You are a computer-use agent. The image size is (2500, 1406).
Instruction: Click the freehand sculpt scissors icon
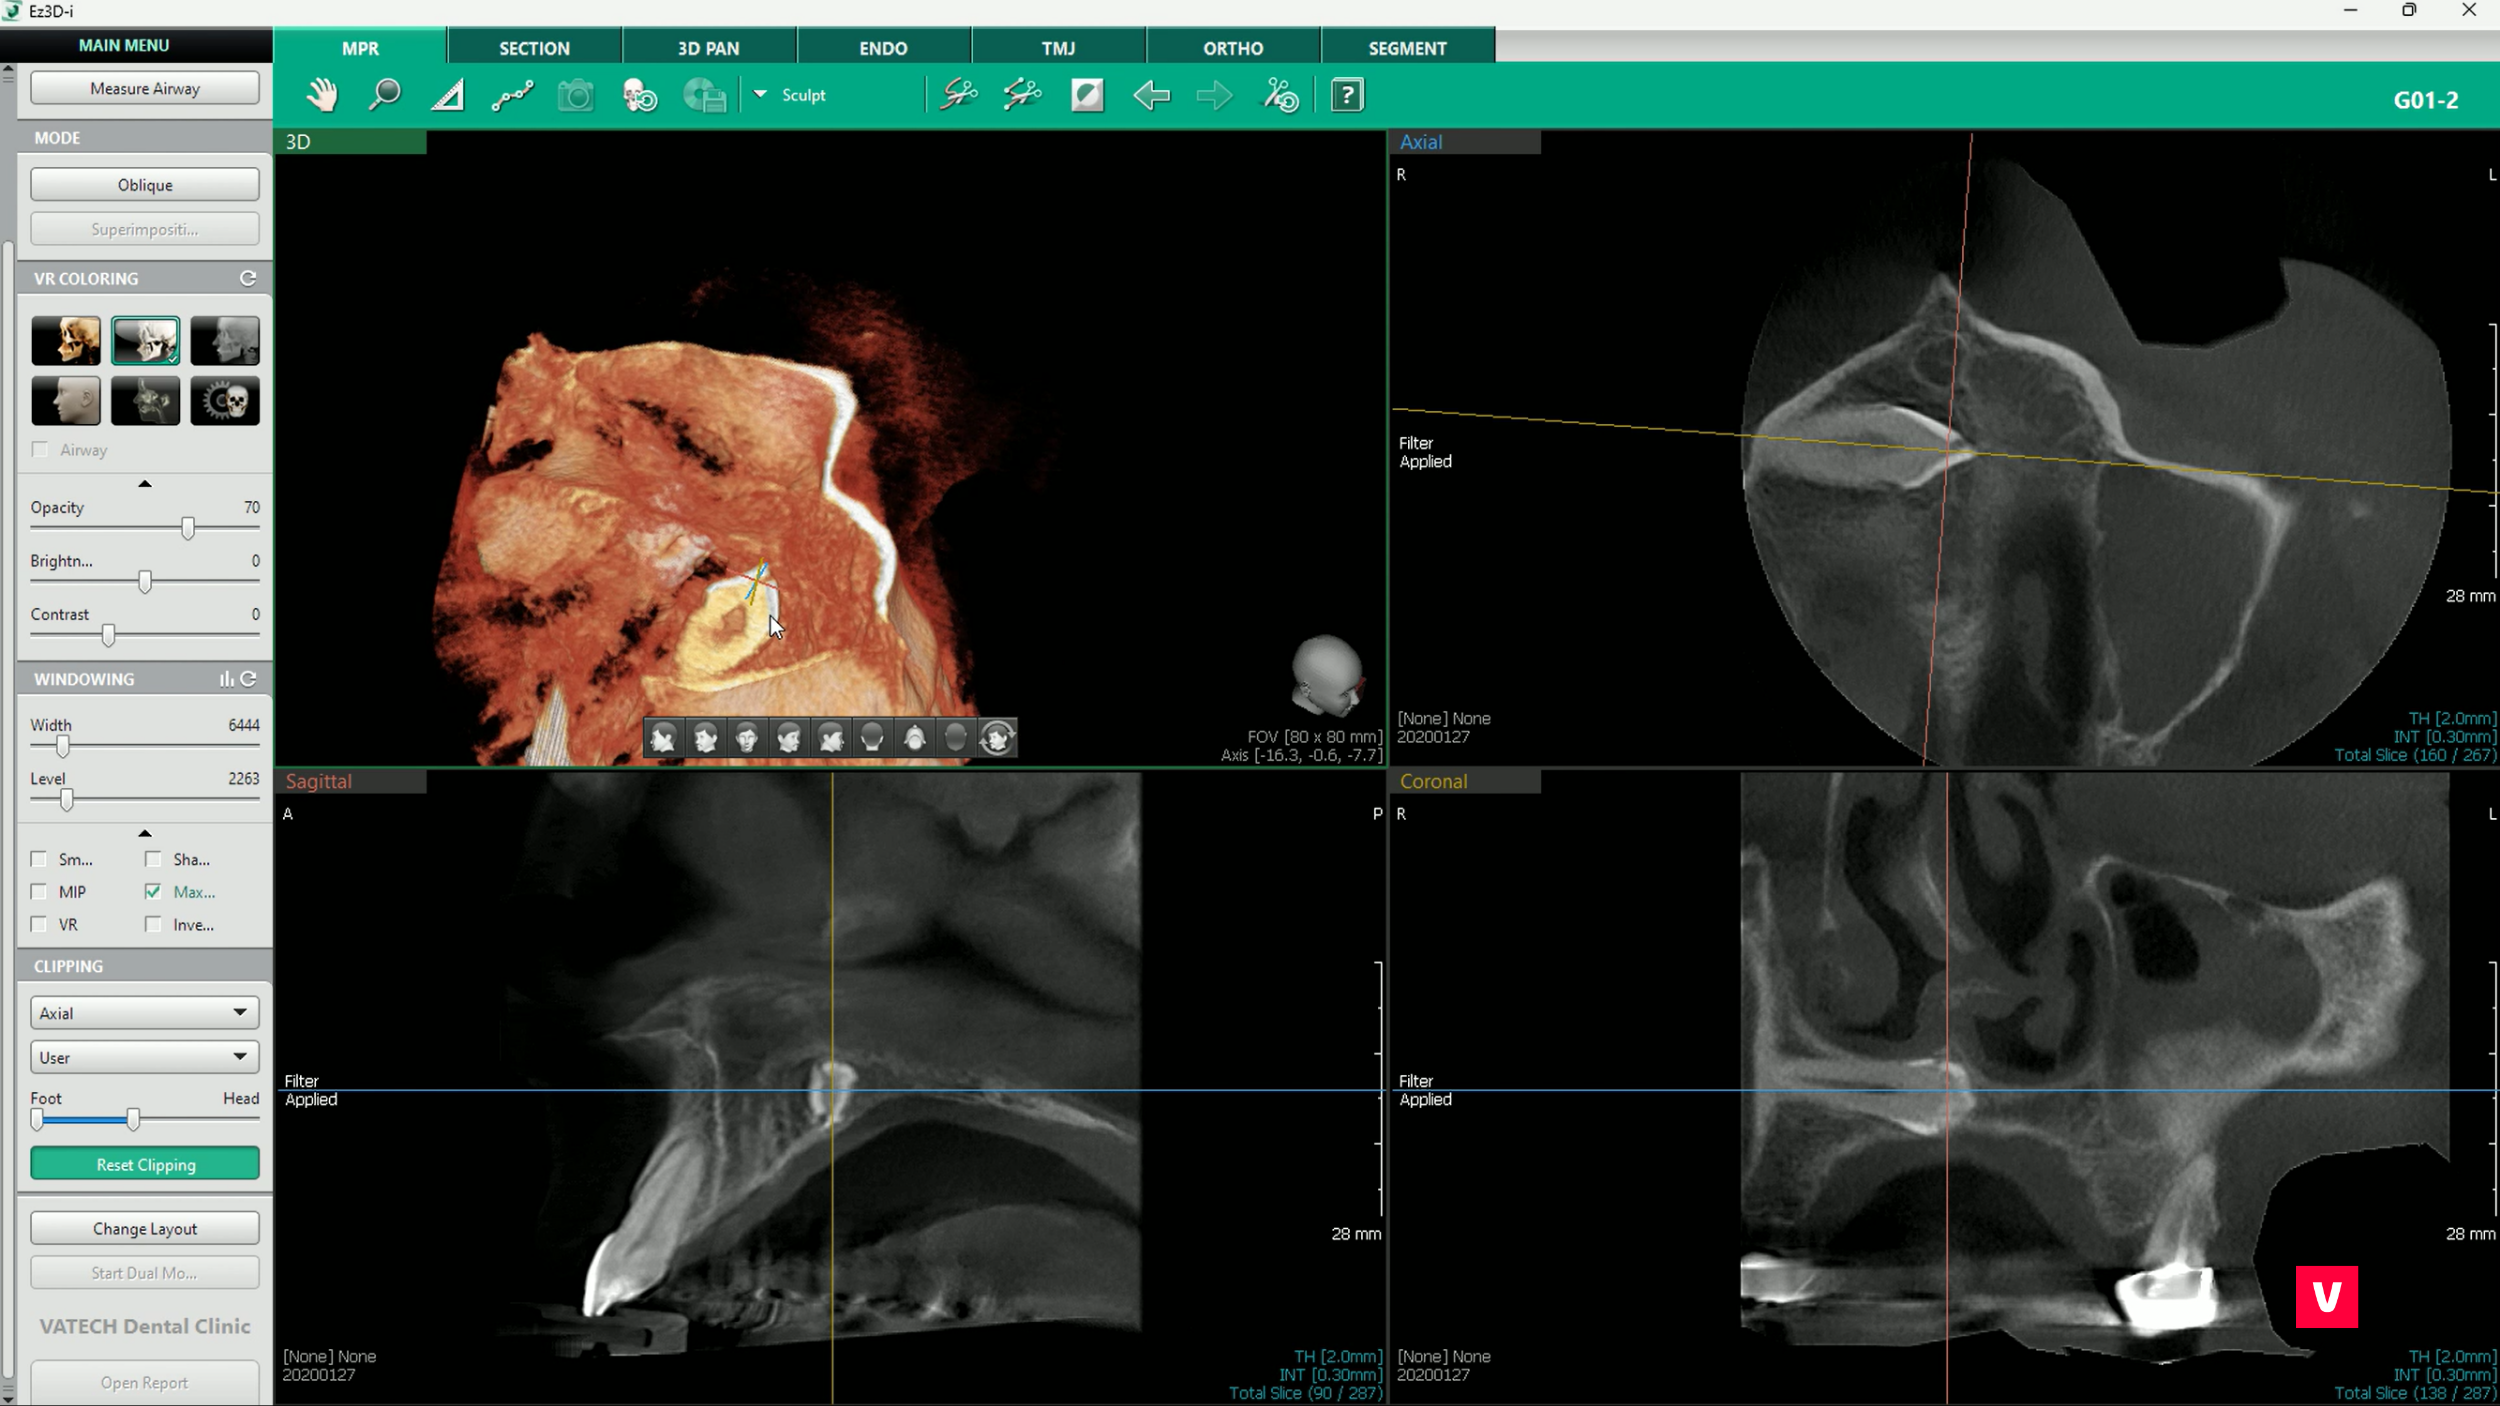(958, 96)
